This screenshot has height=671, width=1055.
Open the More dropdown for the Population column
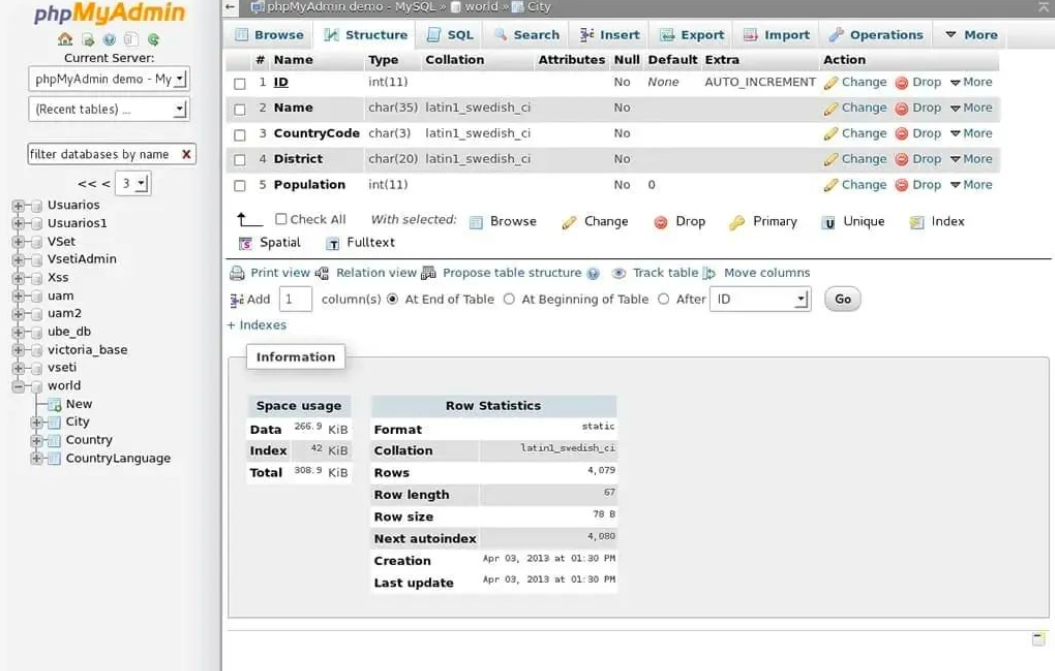point(971,184)
